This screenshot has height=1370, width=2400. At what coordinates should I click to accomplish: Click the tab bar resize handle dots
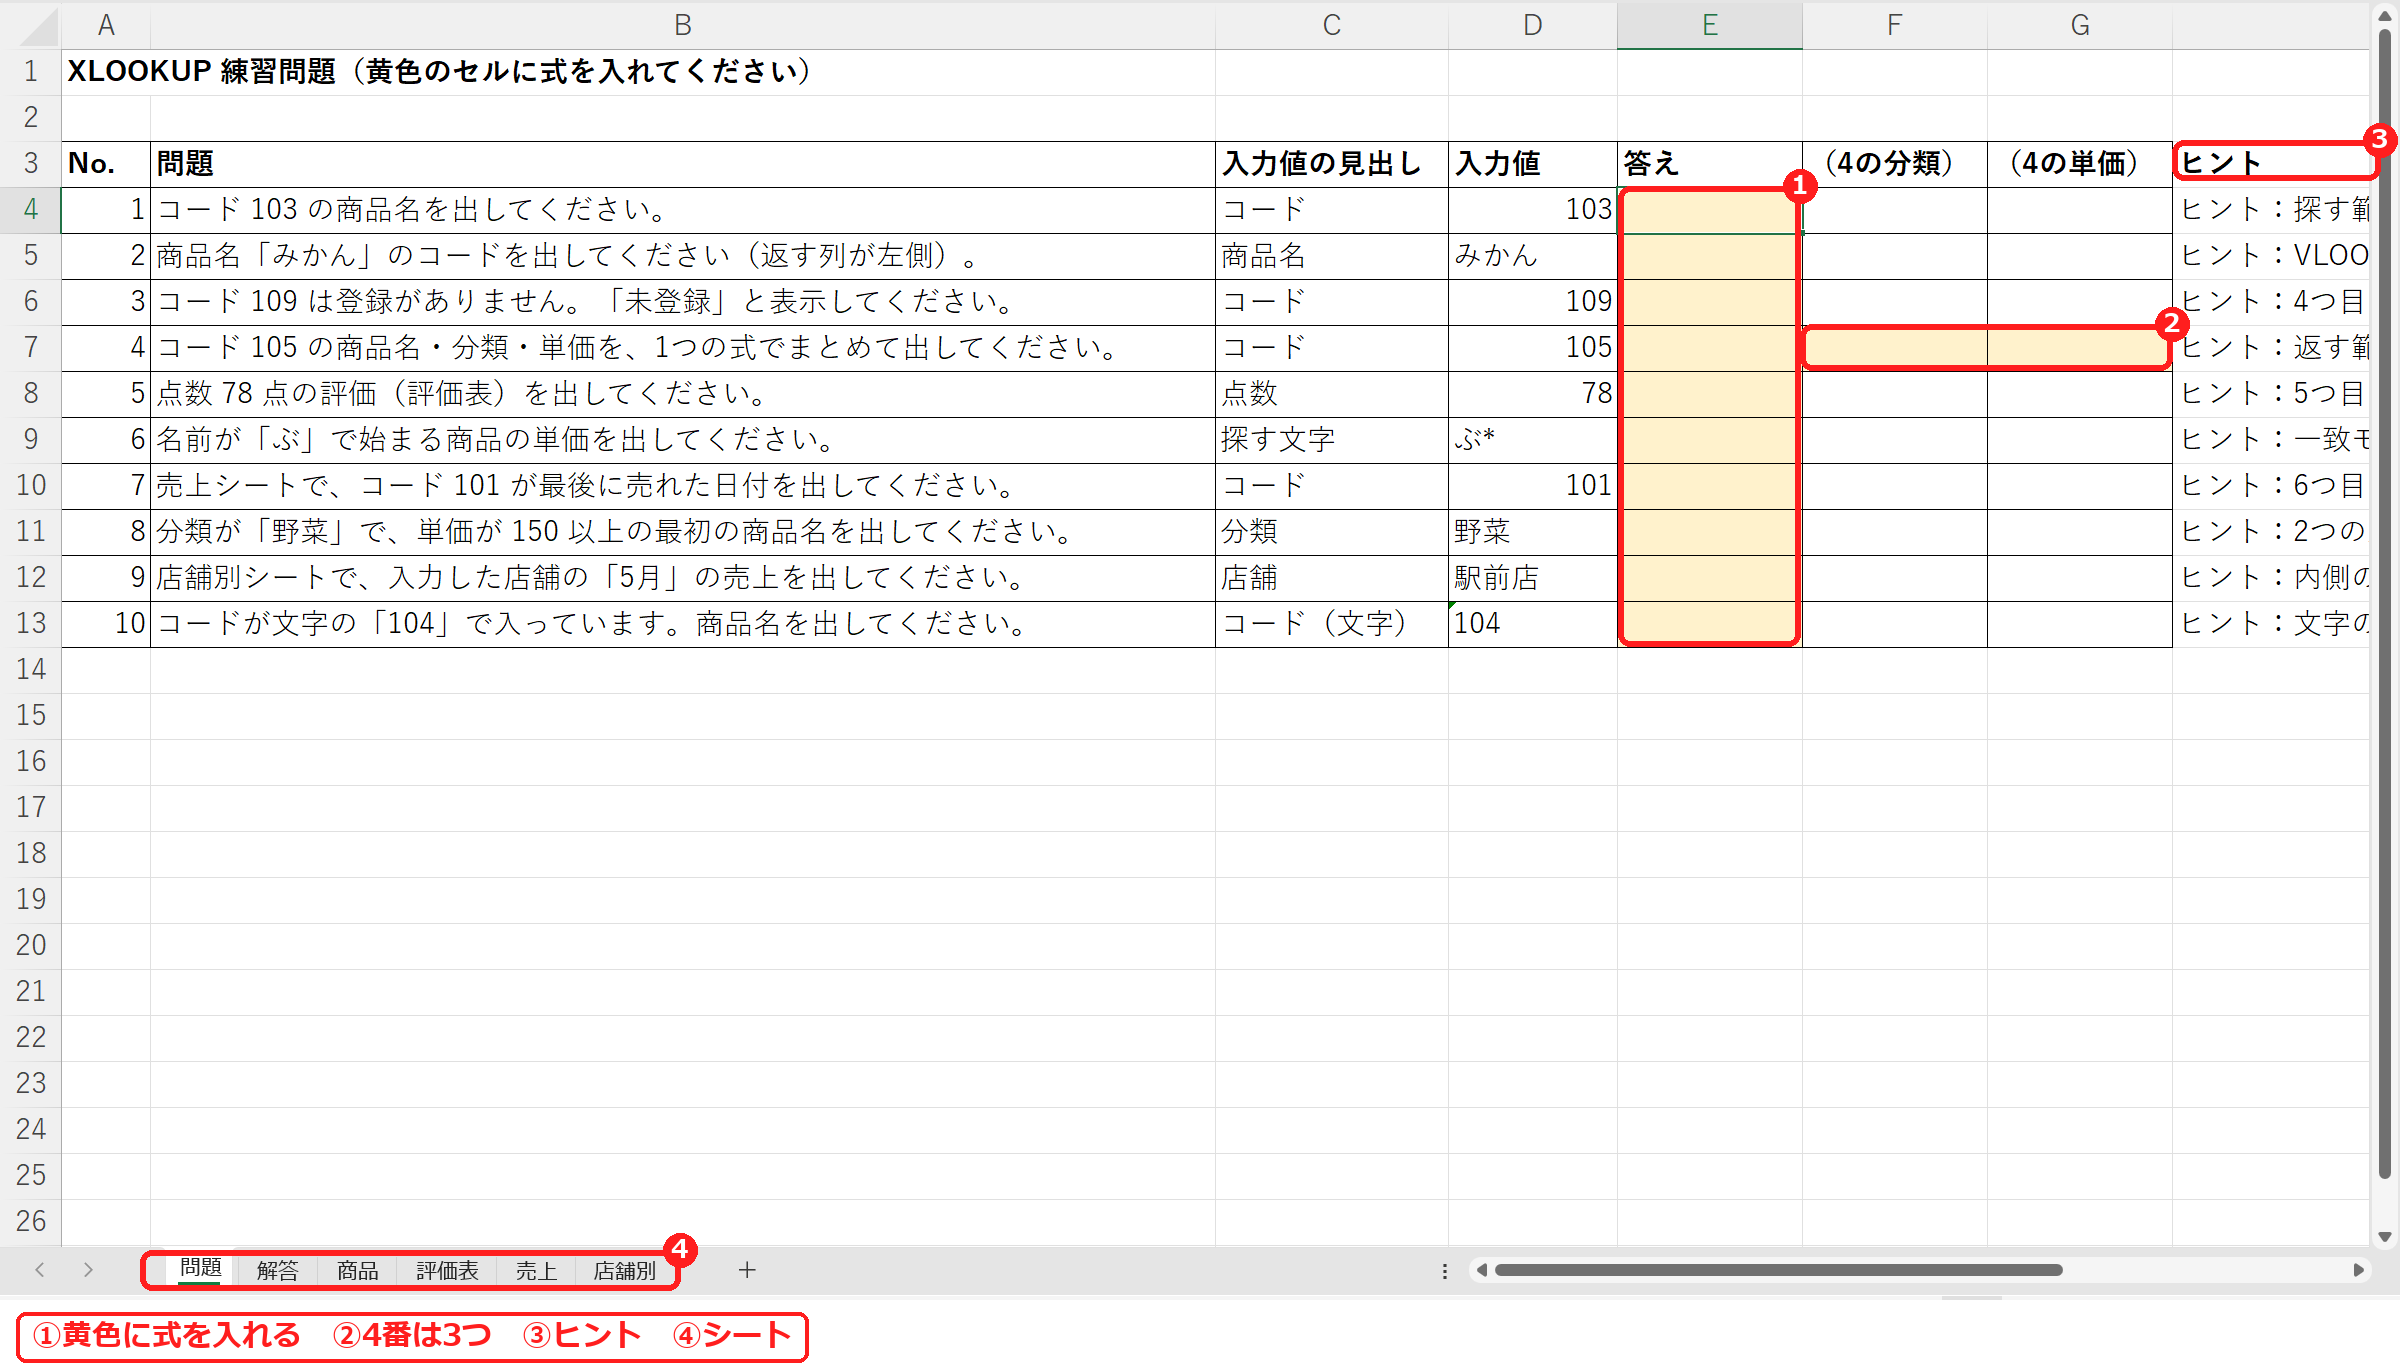point(1444,1271)
